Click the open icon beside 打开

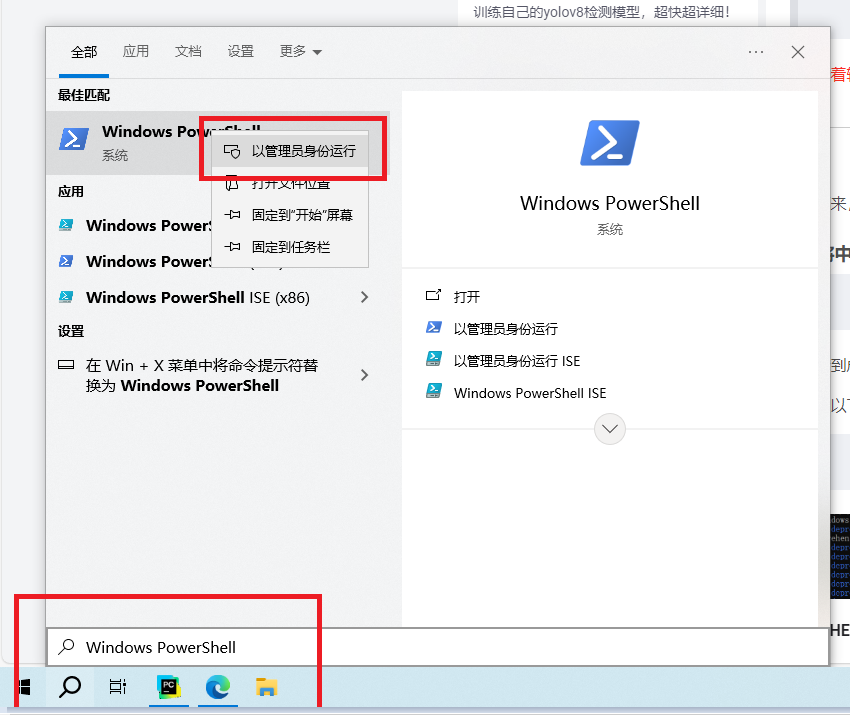(433, 295)
